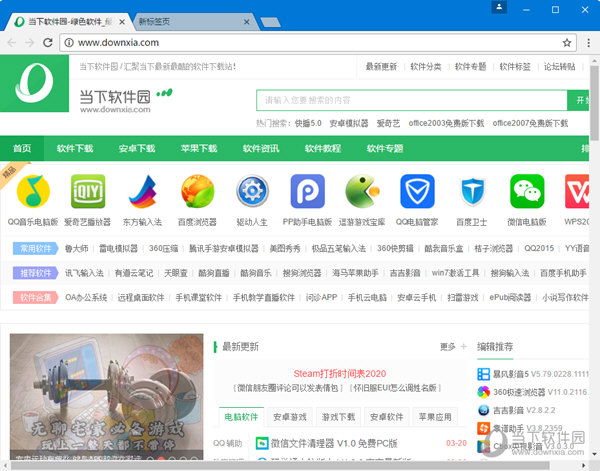Open the QQ音乐电脑版 app icon

pyautogui.click(x=34, y=190)
